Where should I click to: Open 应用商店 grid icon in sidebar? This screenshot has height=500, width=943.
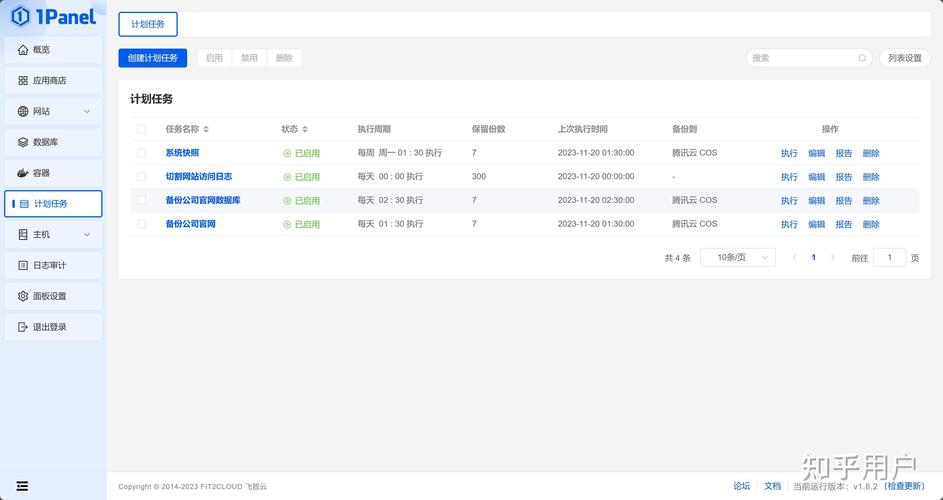click(23, 81)
